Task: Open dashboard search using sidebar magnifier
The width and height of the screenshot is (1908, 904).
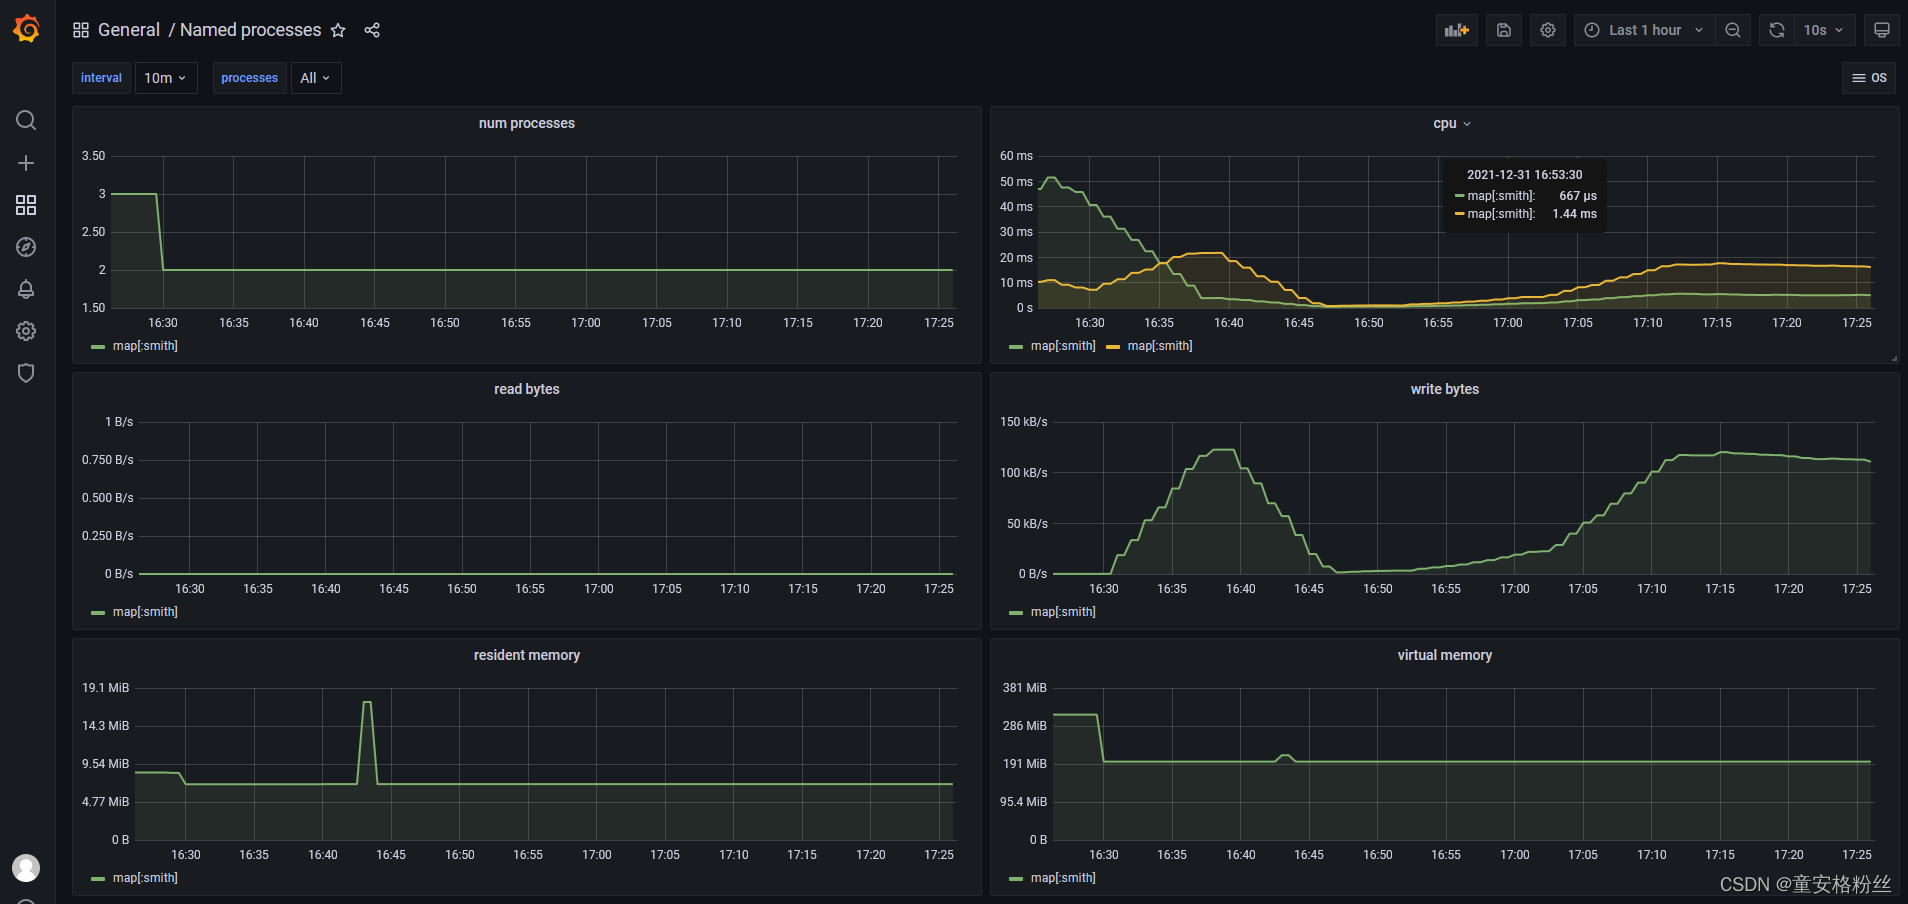Action: tap(26, 120)
